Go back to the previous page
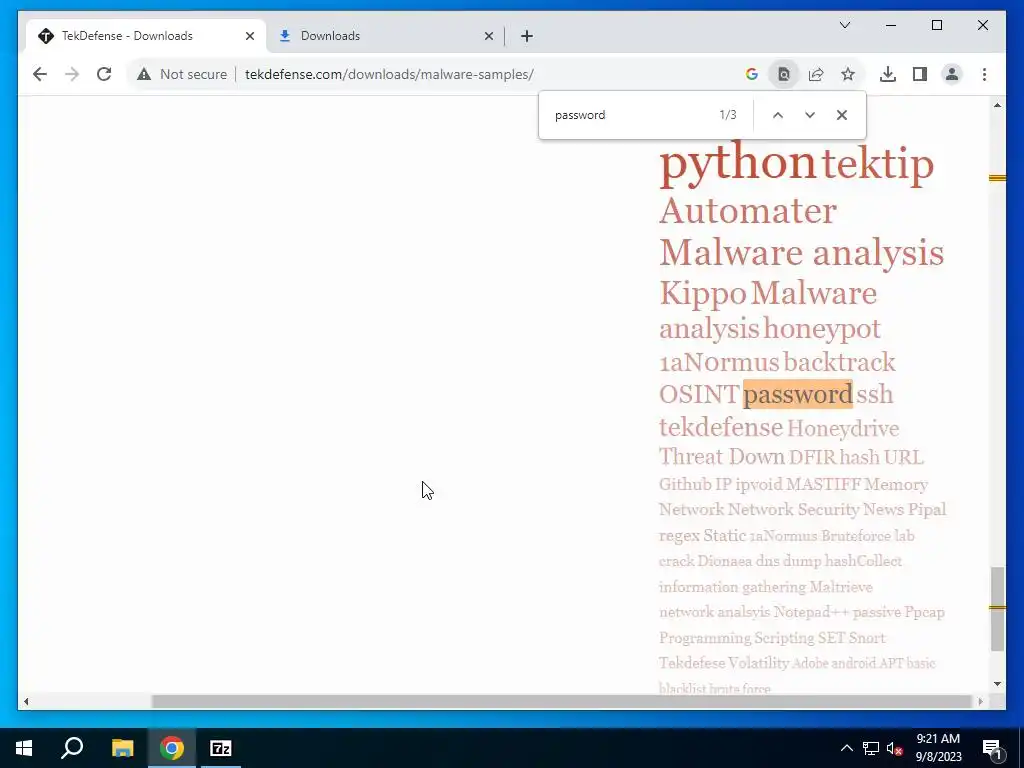The image size is (1024, 768). [40, 74]
